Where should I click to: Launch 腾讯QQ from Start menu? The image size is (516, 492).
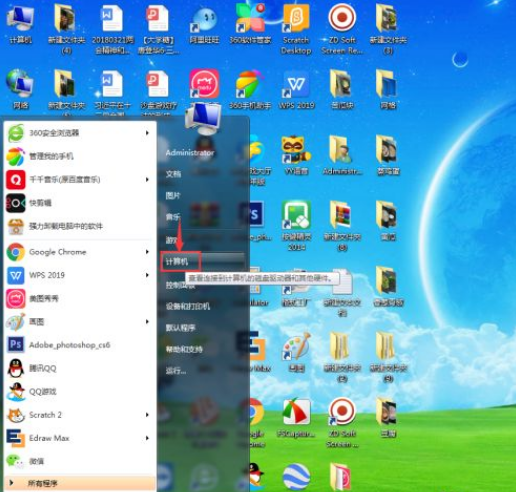click(x=79, y=368)
